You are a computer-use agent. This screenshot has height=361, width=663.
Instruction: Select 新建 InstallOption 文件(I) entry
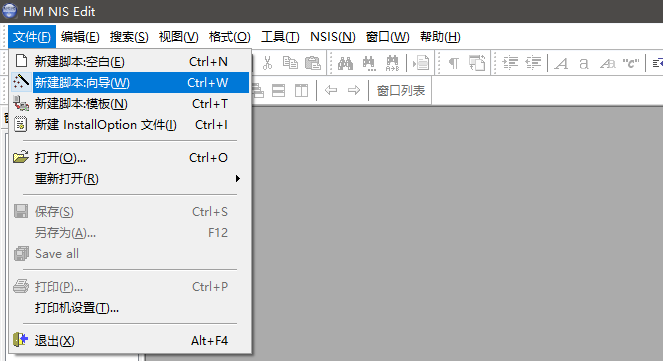tap(130, 125)
